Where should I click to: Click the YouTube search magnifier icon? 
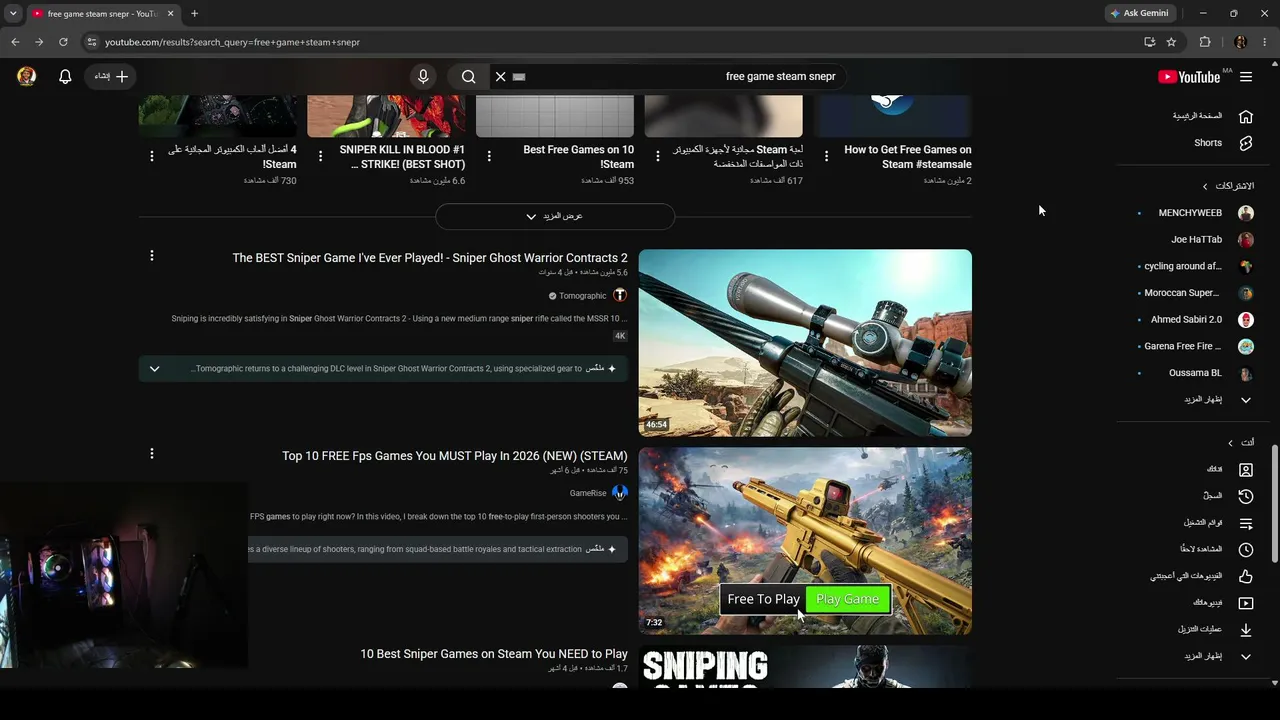click(468, 76)
